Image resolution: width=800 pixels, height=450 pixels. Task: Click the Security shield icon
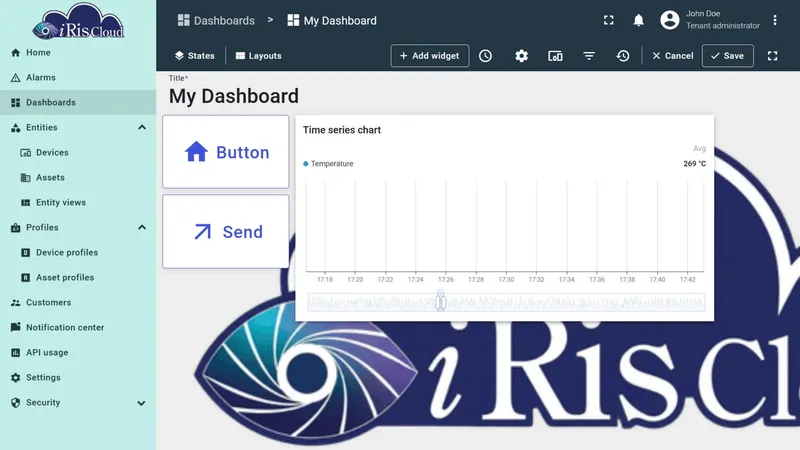15,403
